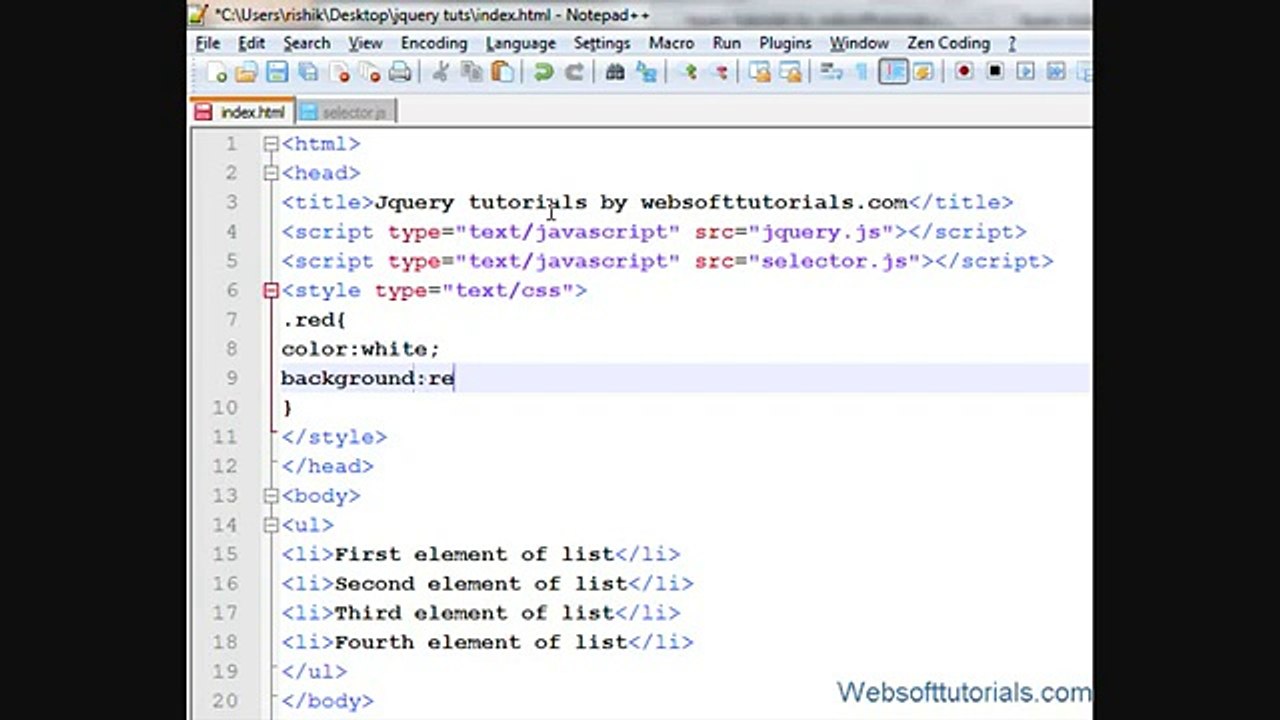Viewport: 1280px width, 720px height.
Task: Open the Edit menu
Action: click(251, 43)
